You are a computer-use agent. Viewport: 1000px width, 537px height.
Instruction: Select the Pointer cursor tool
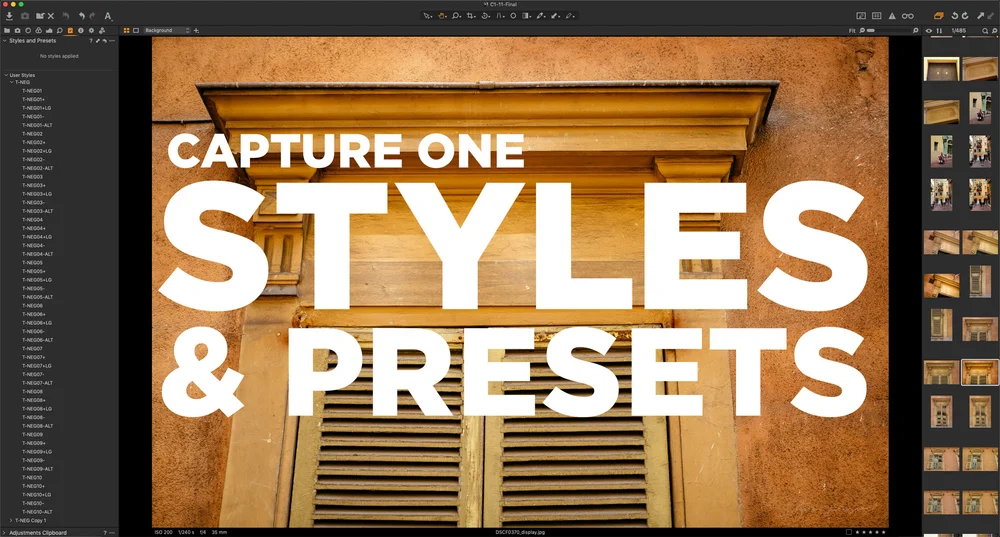click(x=427, y=15)
